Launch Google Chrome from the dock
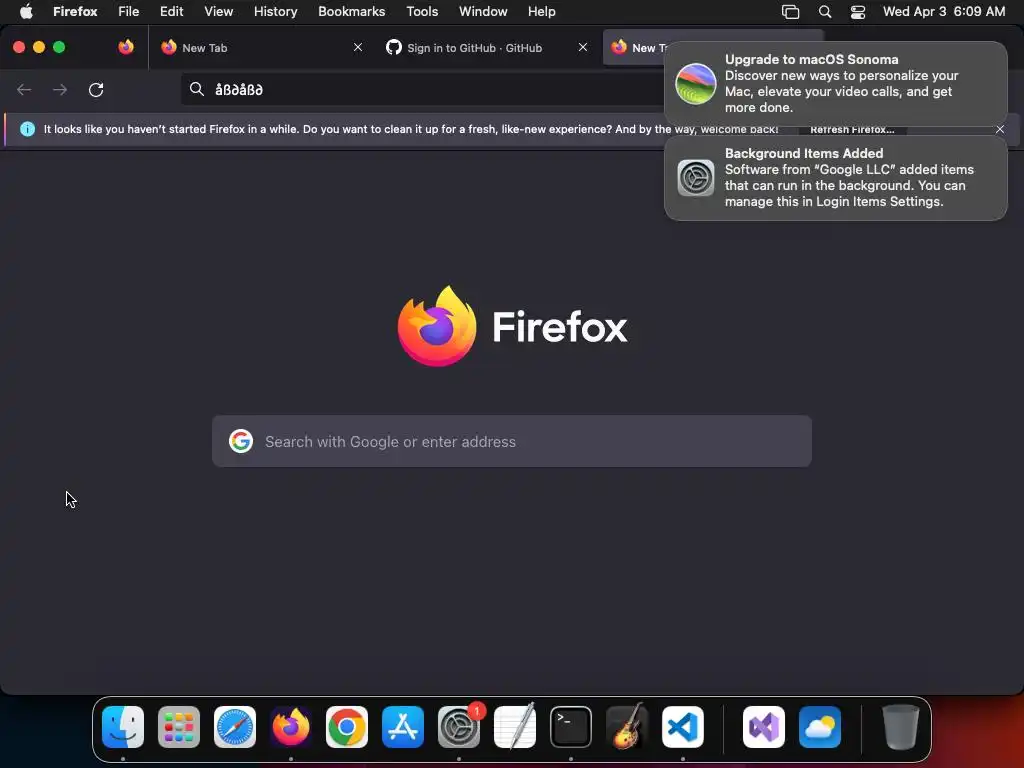 pyautogui.click(x=347, y=727)
